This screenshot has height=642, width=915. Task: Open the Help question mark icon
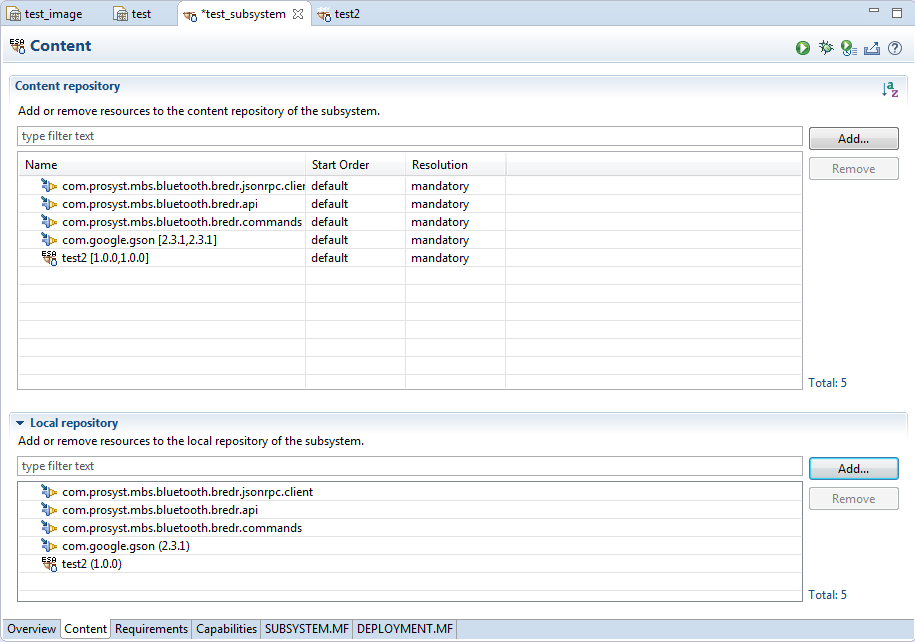click(894, 47)
